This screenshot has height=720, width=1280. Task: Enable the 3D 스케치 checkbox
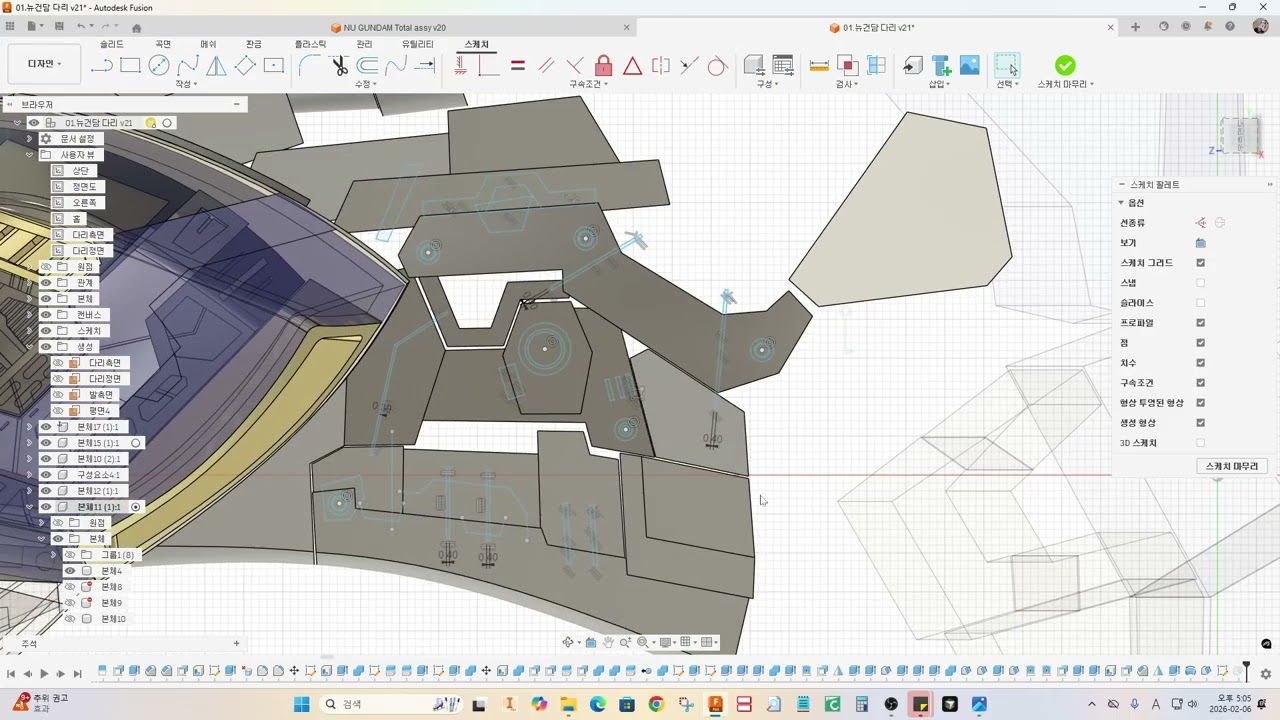click(1200, 443)
